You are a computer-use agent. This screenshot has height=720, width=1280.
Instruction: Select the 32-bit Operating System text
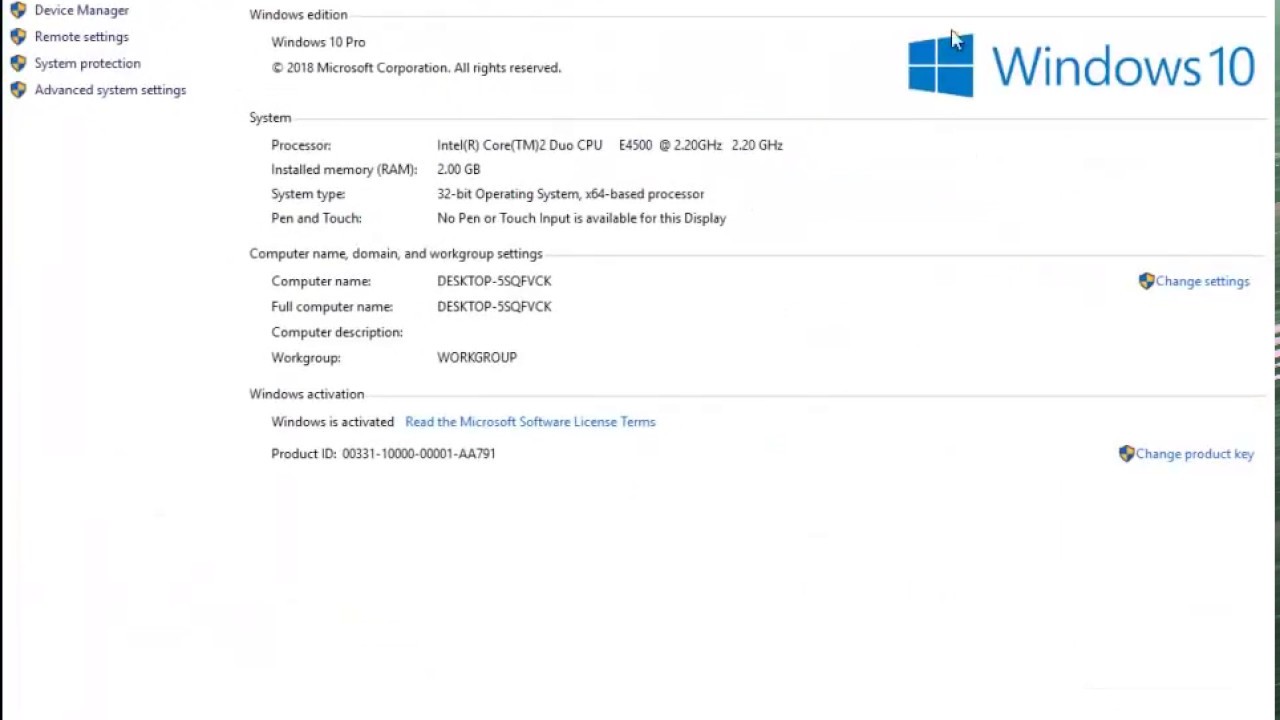pos(570,194)
